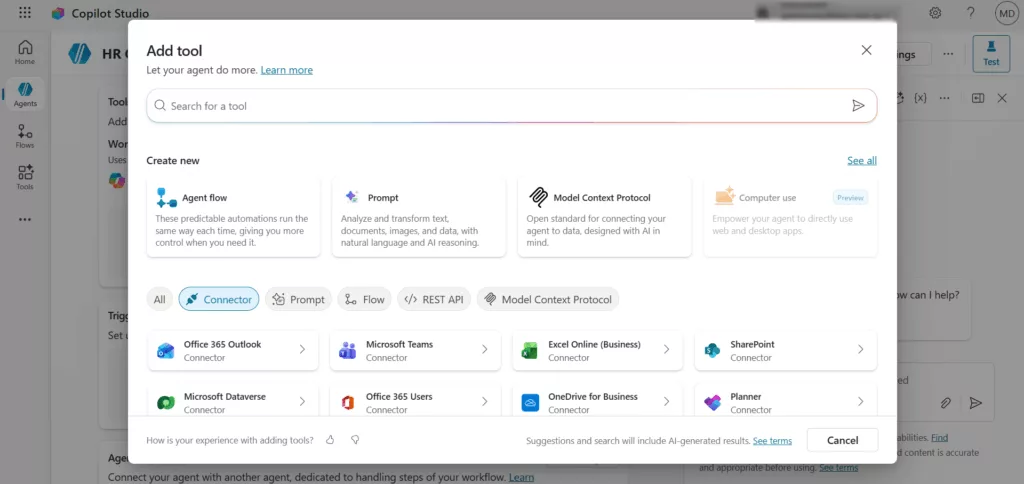Click the OneDrive for Business icon
The image size is (1024, 484).
(x=530, y=403)
